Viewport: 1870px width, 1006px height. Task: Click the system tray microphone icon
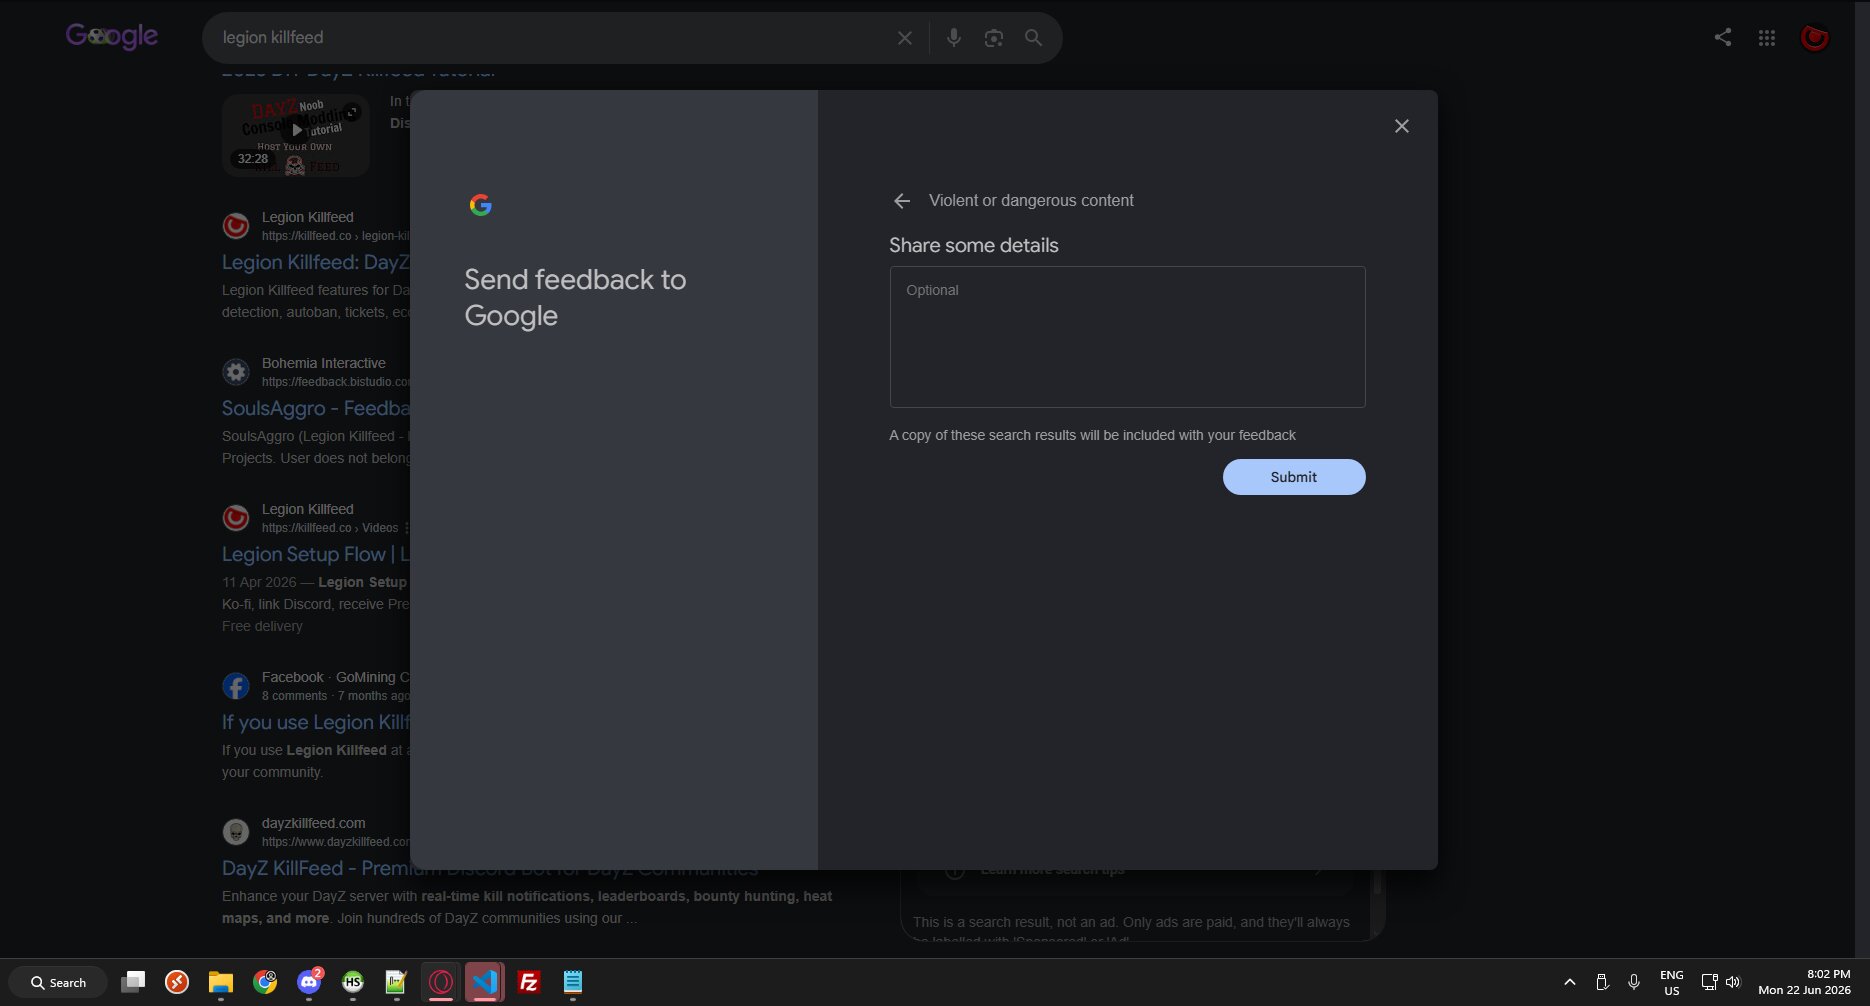coord(1634,983)
